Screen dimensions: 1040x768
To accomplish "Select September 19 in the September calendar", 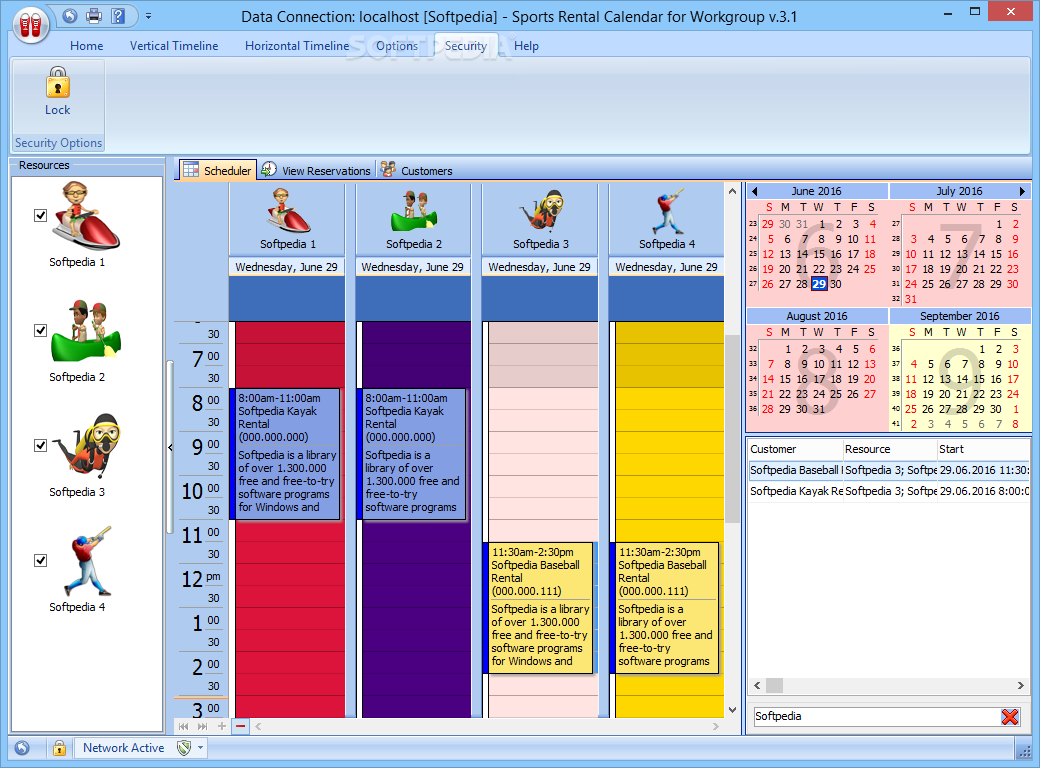I will coord(928,394).
